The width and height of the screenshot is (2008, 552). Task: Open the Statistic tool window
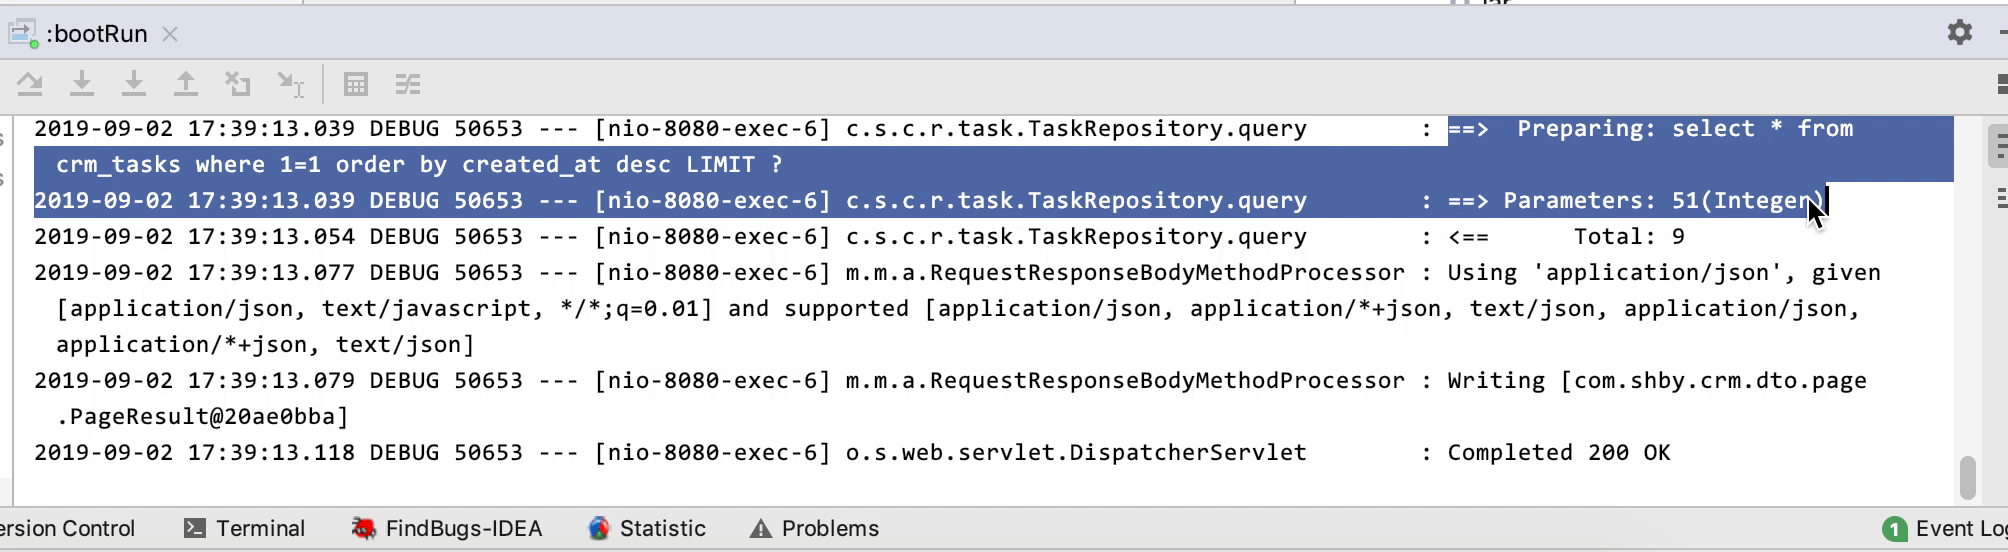[647, 529]
